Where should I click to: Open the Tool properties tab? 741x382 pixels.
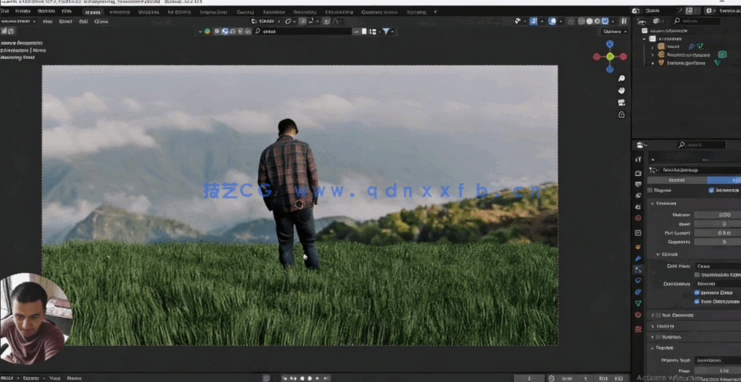point(638,159)
